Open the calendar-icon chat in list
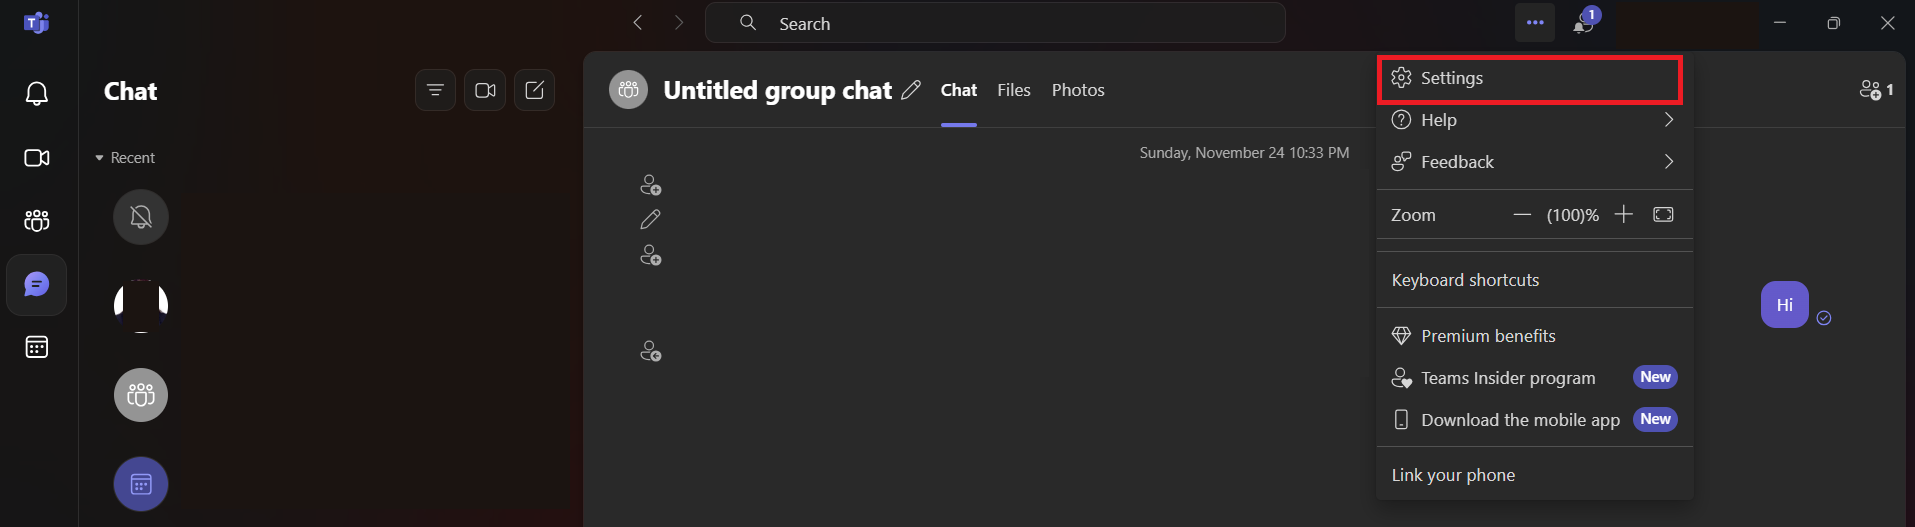 click(141, 484)
